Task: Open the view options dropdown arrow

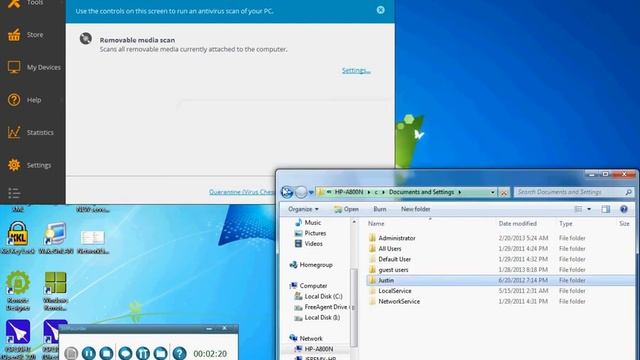Action: (589, 209)
